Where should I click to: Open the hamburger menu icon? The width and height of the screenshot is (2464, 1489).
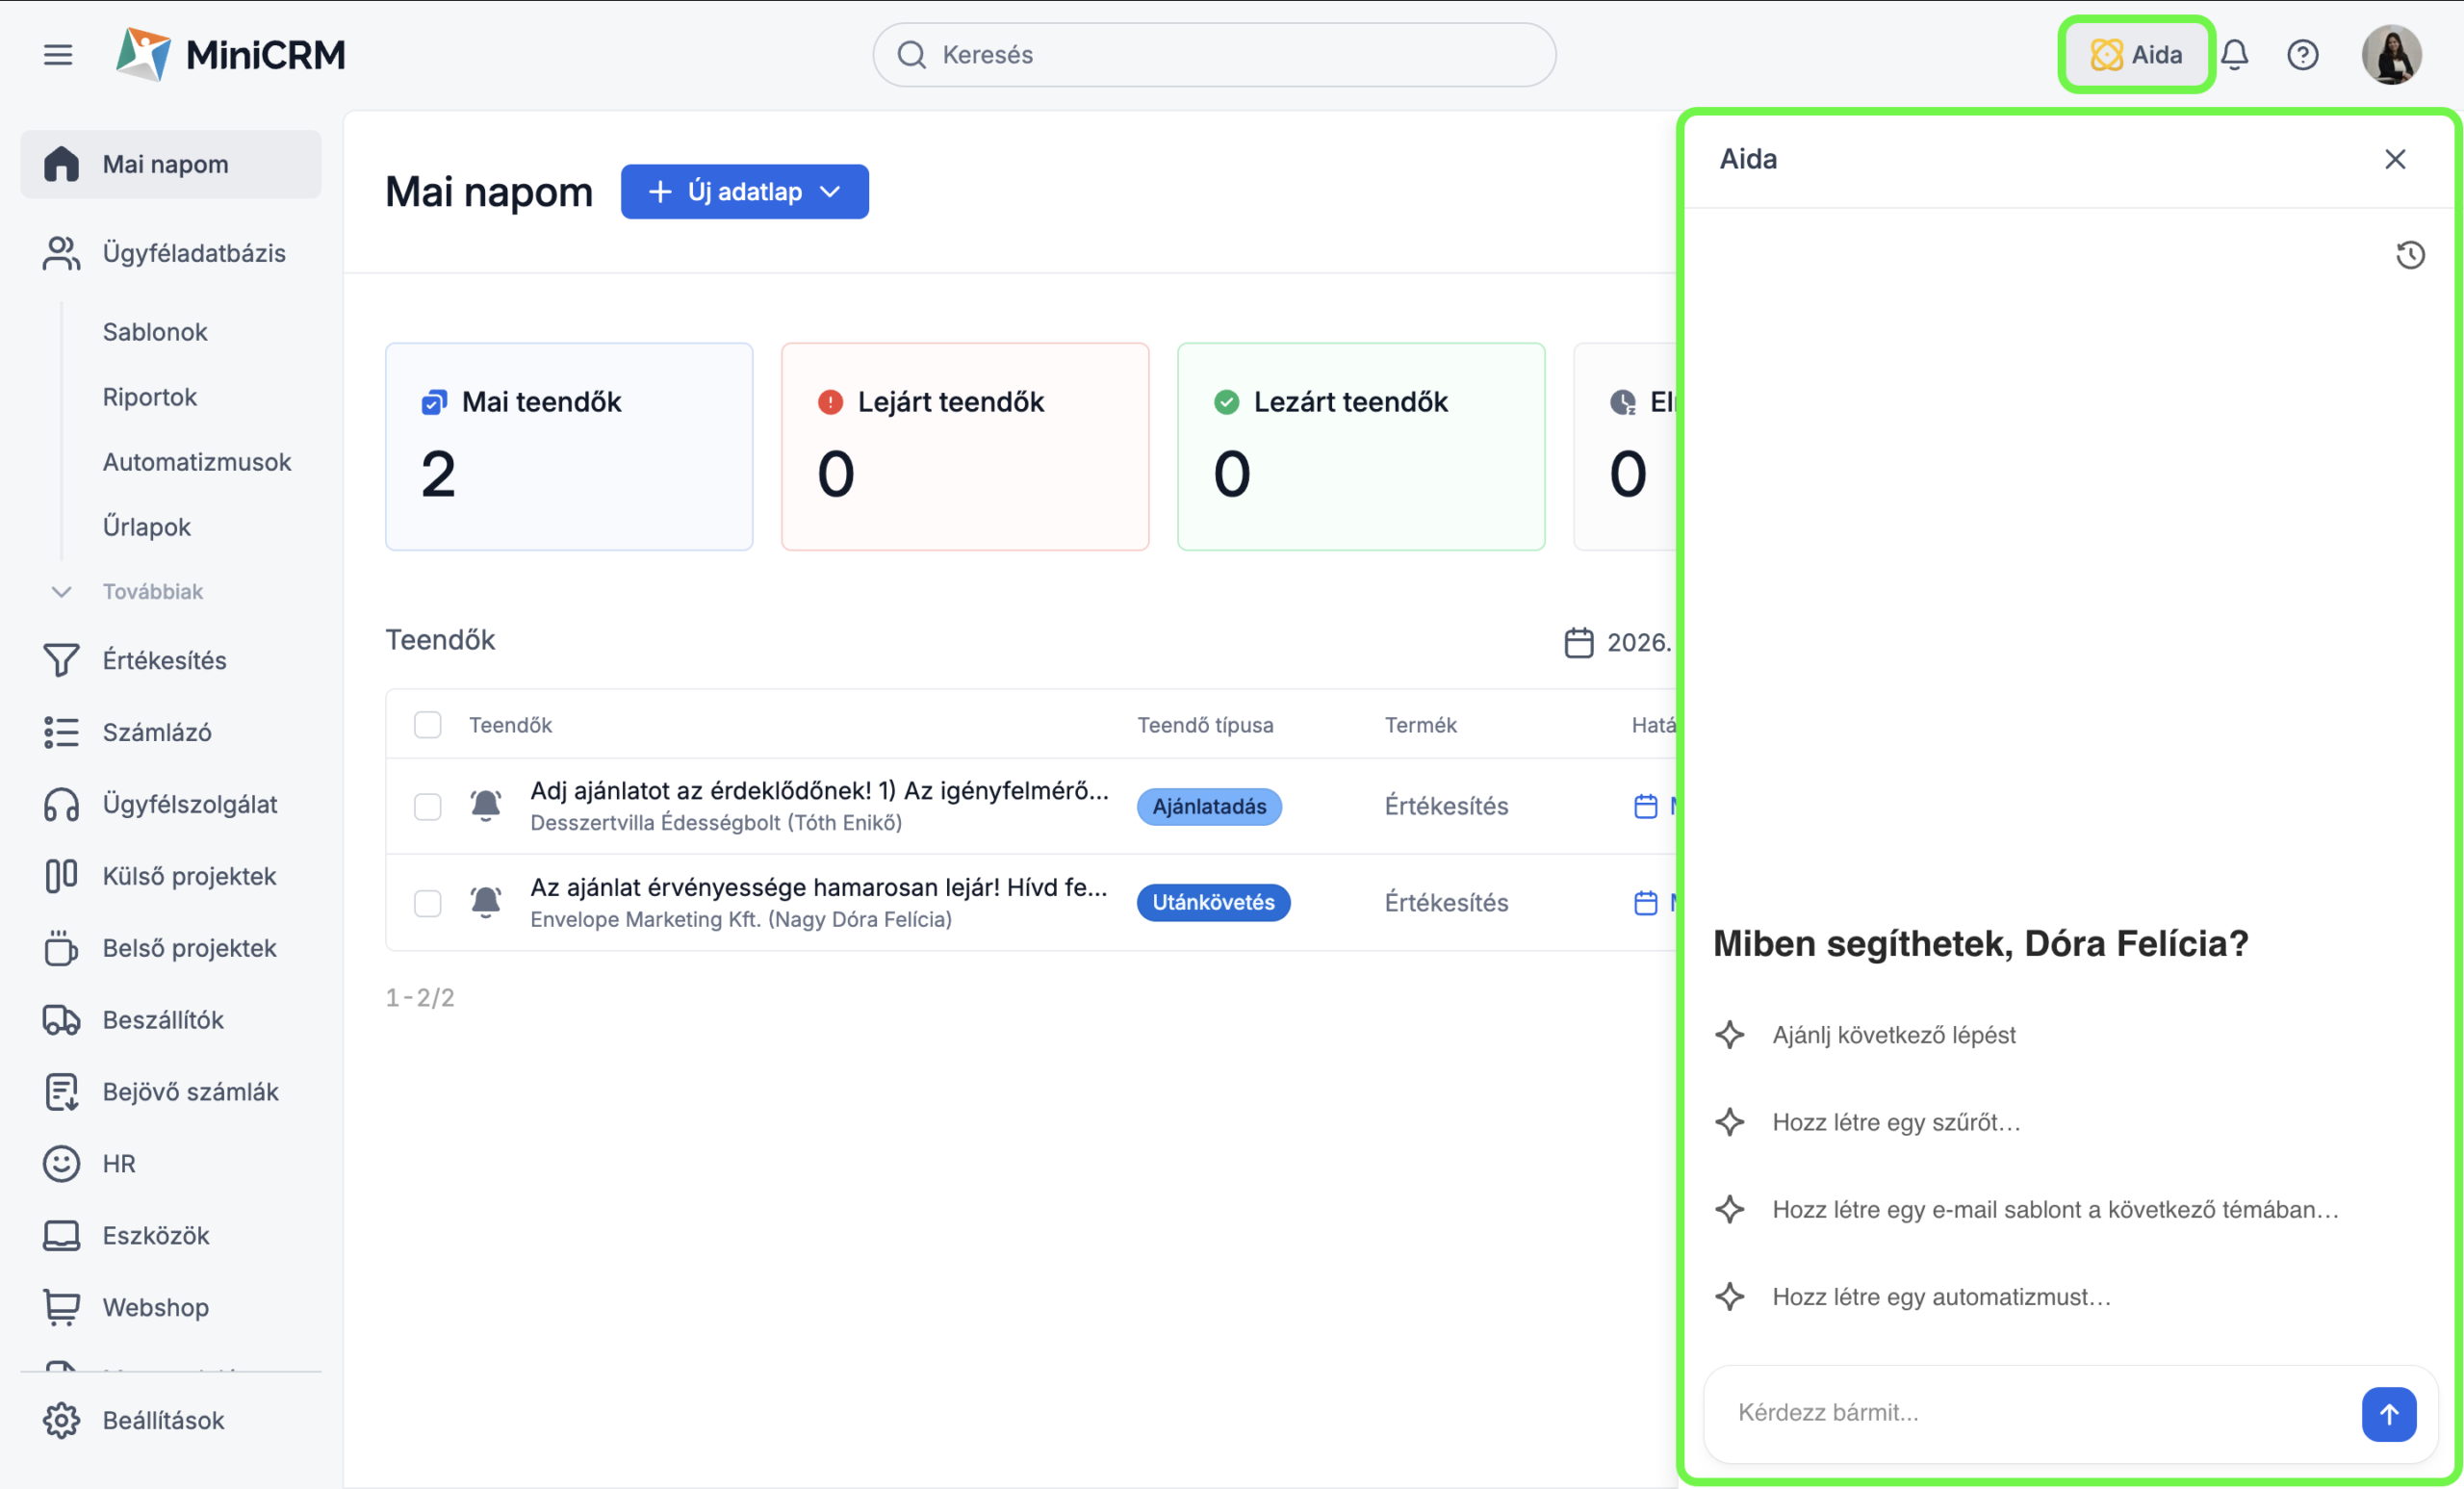click(58, 55)
